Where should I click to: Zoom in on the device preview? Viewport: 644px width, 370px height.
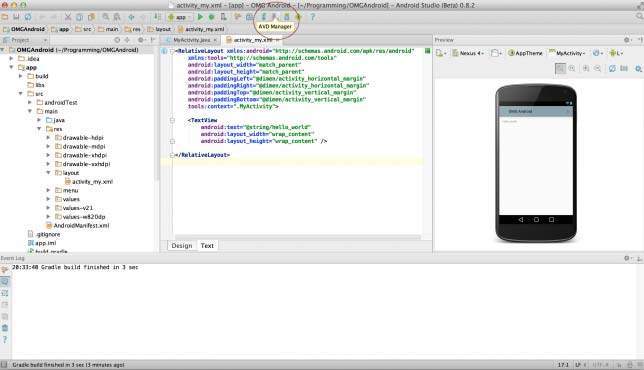[x=586, y=69]
